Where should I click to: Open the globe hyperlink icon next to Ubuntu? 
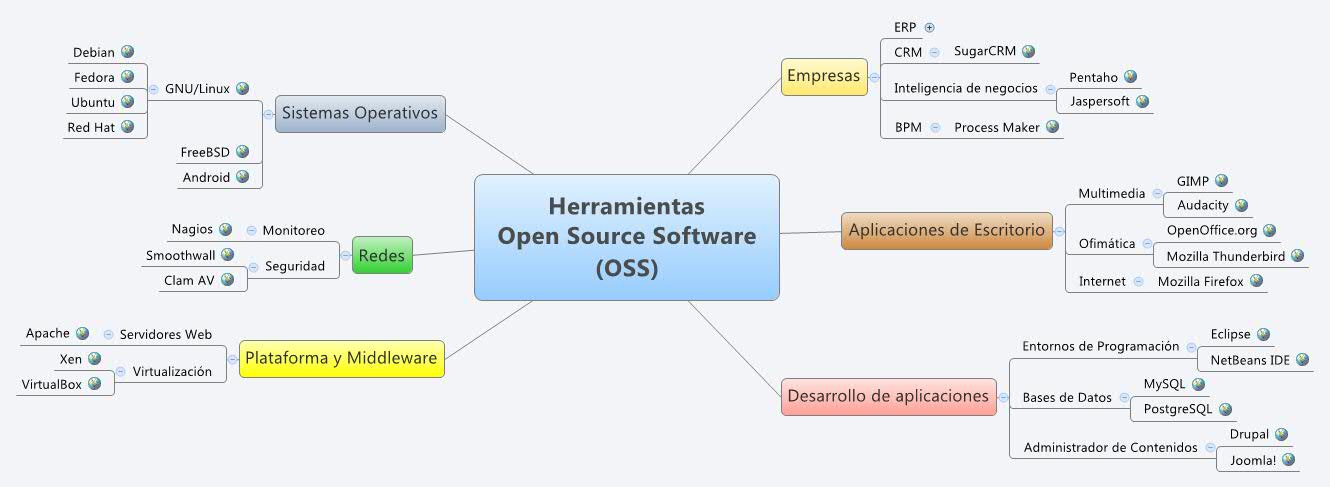(x=127, y=102)
